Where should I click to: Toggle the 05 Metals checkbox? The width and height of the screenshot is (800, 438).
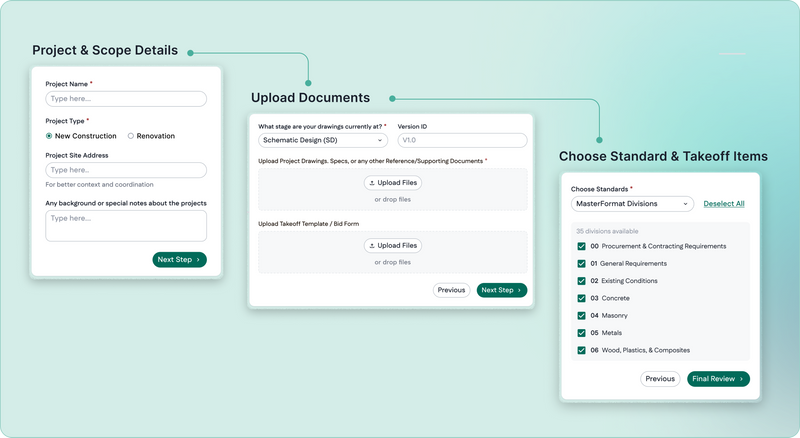point(581,333)
